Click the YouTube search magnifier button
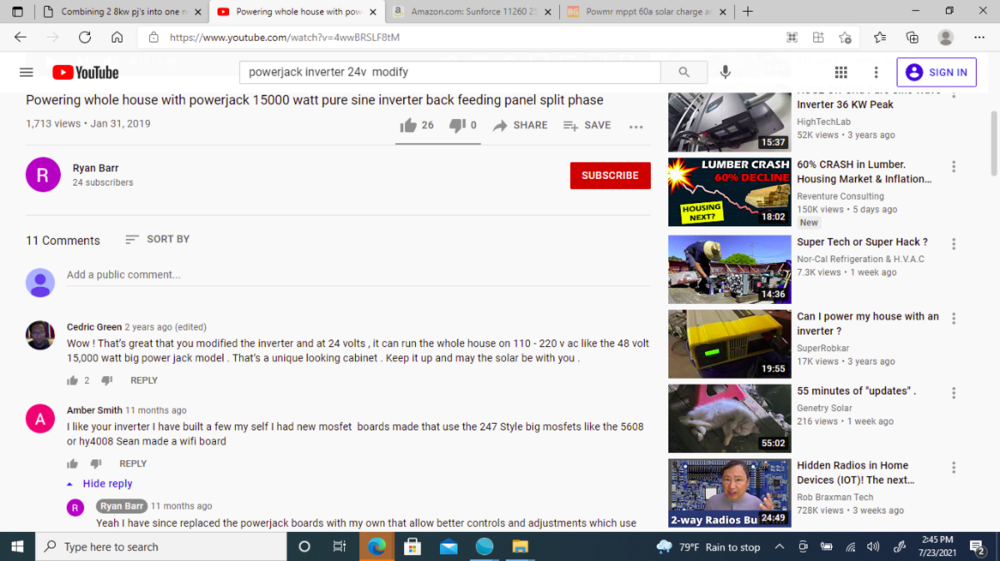The height and width of the screenshot is (561, 1000). (684, 72)
